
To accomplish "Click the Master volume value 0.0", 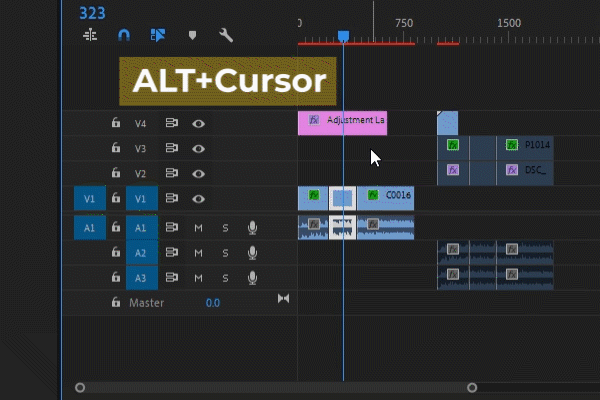I will (213, 303).
